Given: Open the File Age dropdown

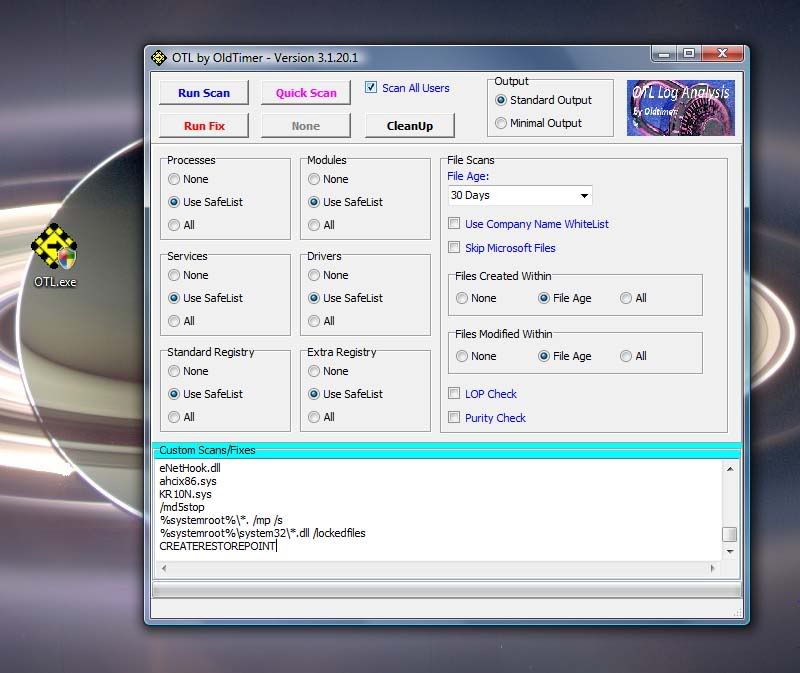Looking at the screenshot, I should 520,195.
